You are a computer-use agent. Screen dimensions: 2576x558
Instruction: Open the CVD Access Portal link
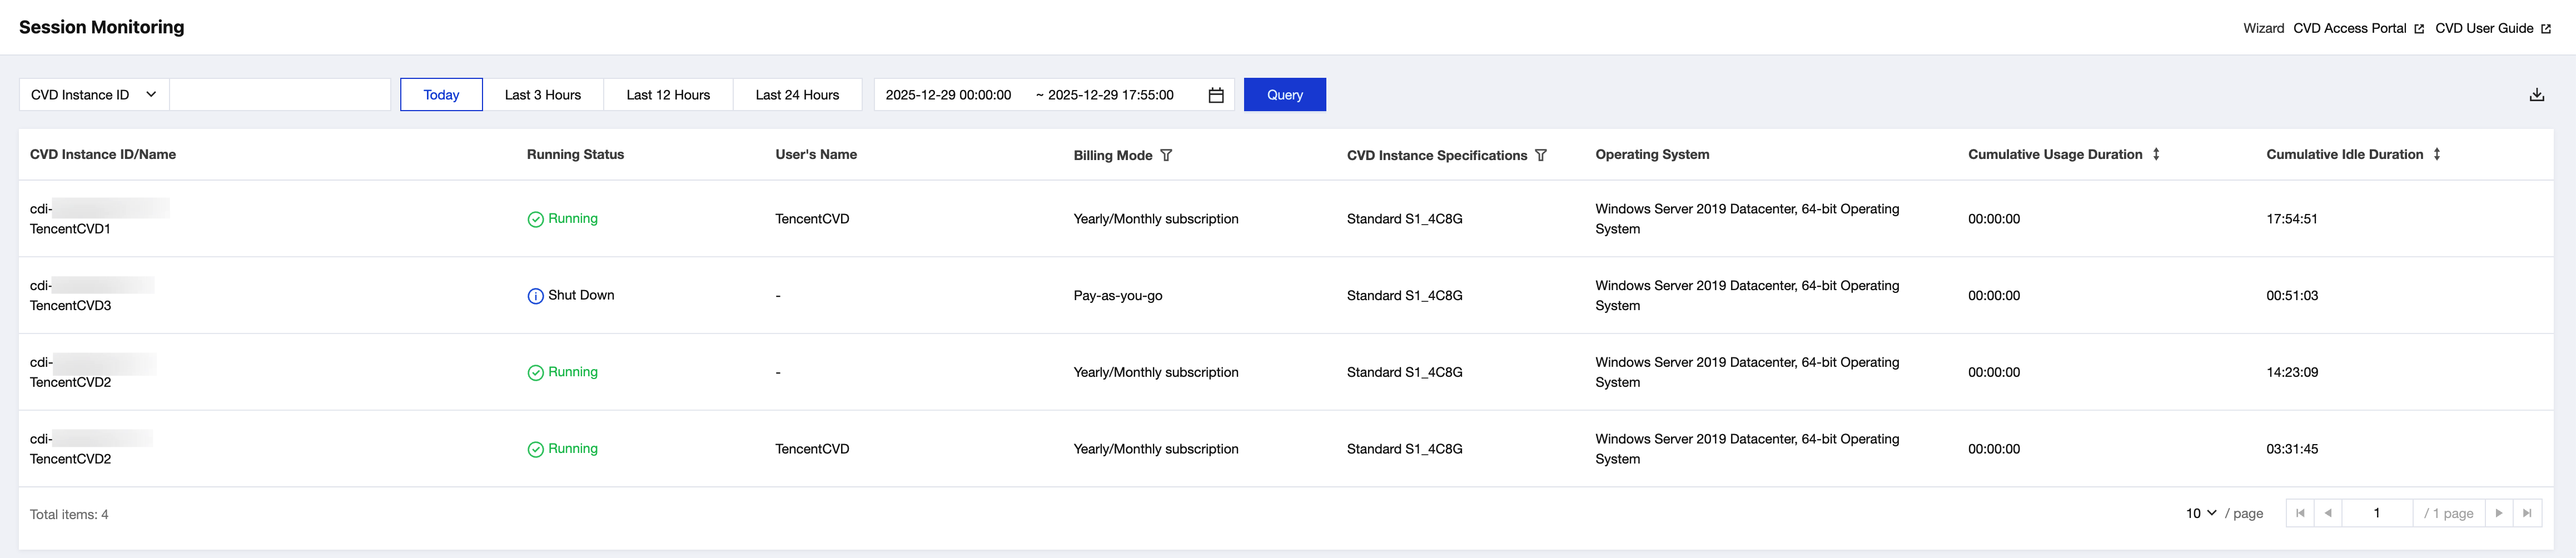2357,28
